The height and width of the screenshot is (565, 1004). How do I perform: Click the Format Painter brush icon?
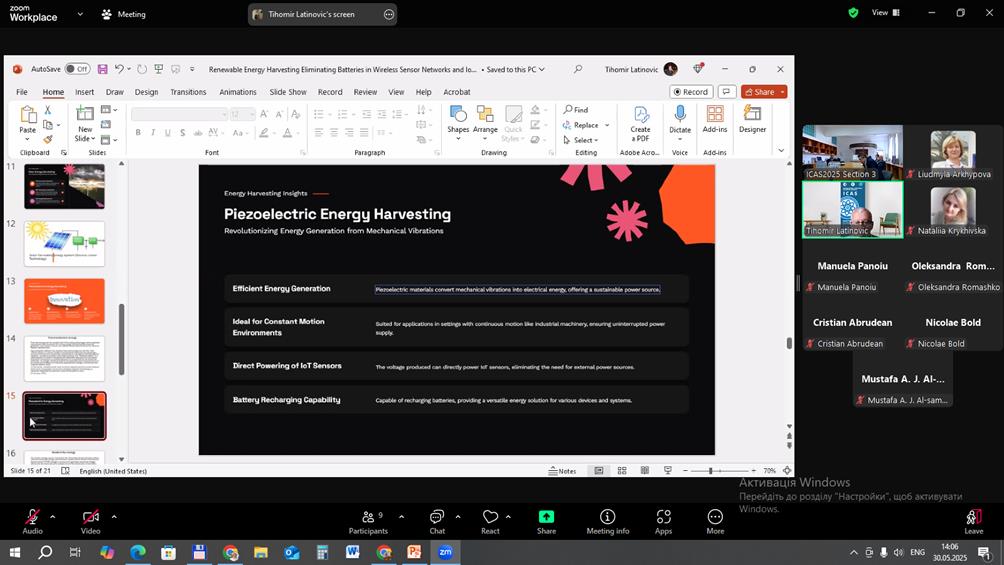tap(47, 139)
